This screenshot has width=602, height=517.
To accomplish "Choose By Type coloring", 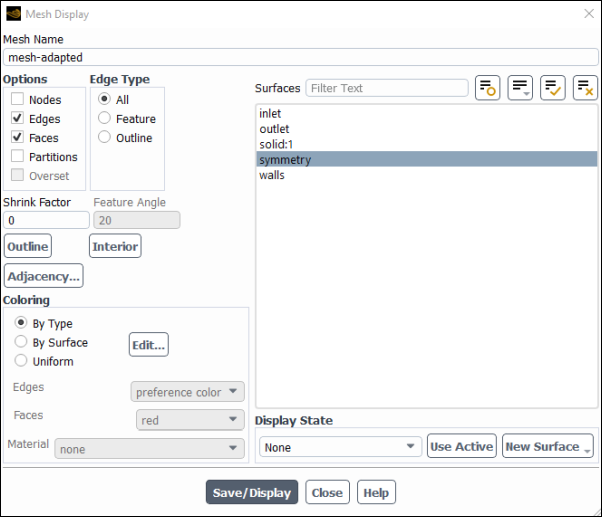I will click(21, 323).
